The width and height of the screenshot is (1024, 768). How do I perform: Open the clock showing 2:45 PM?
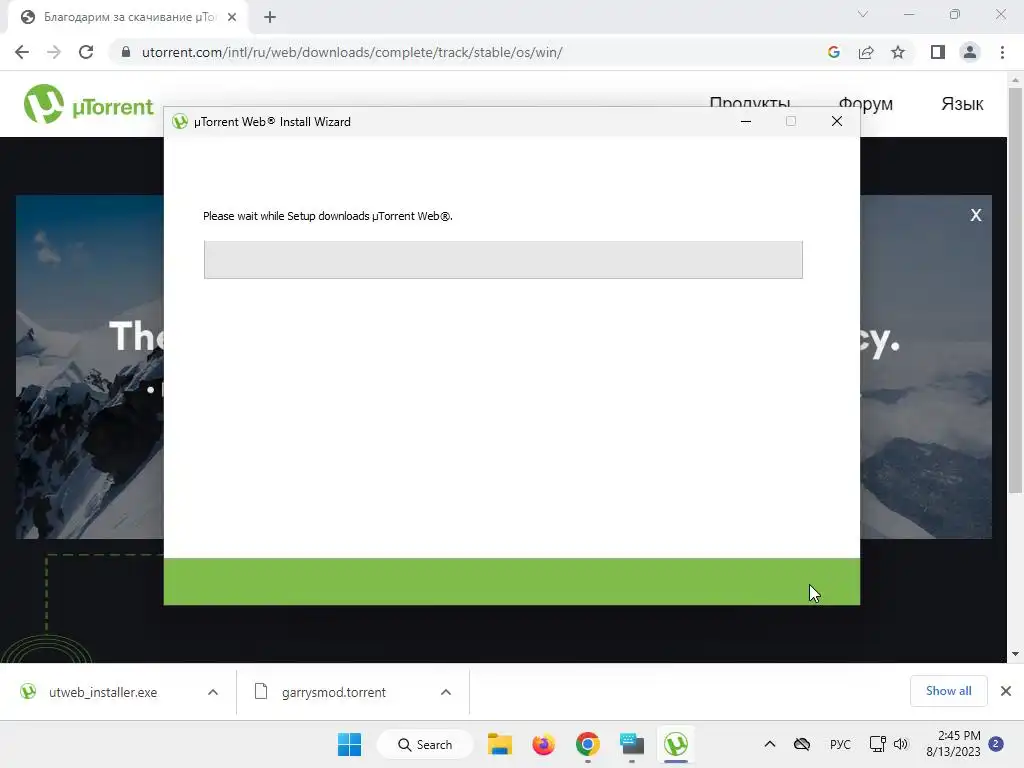(x=953, y=744)
